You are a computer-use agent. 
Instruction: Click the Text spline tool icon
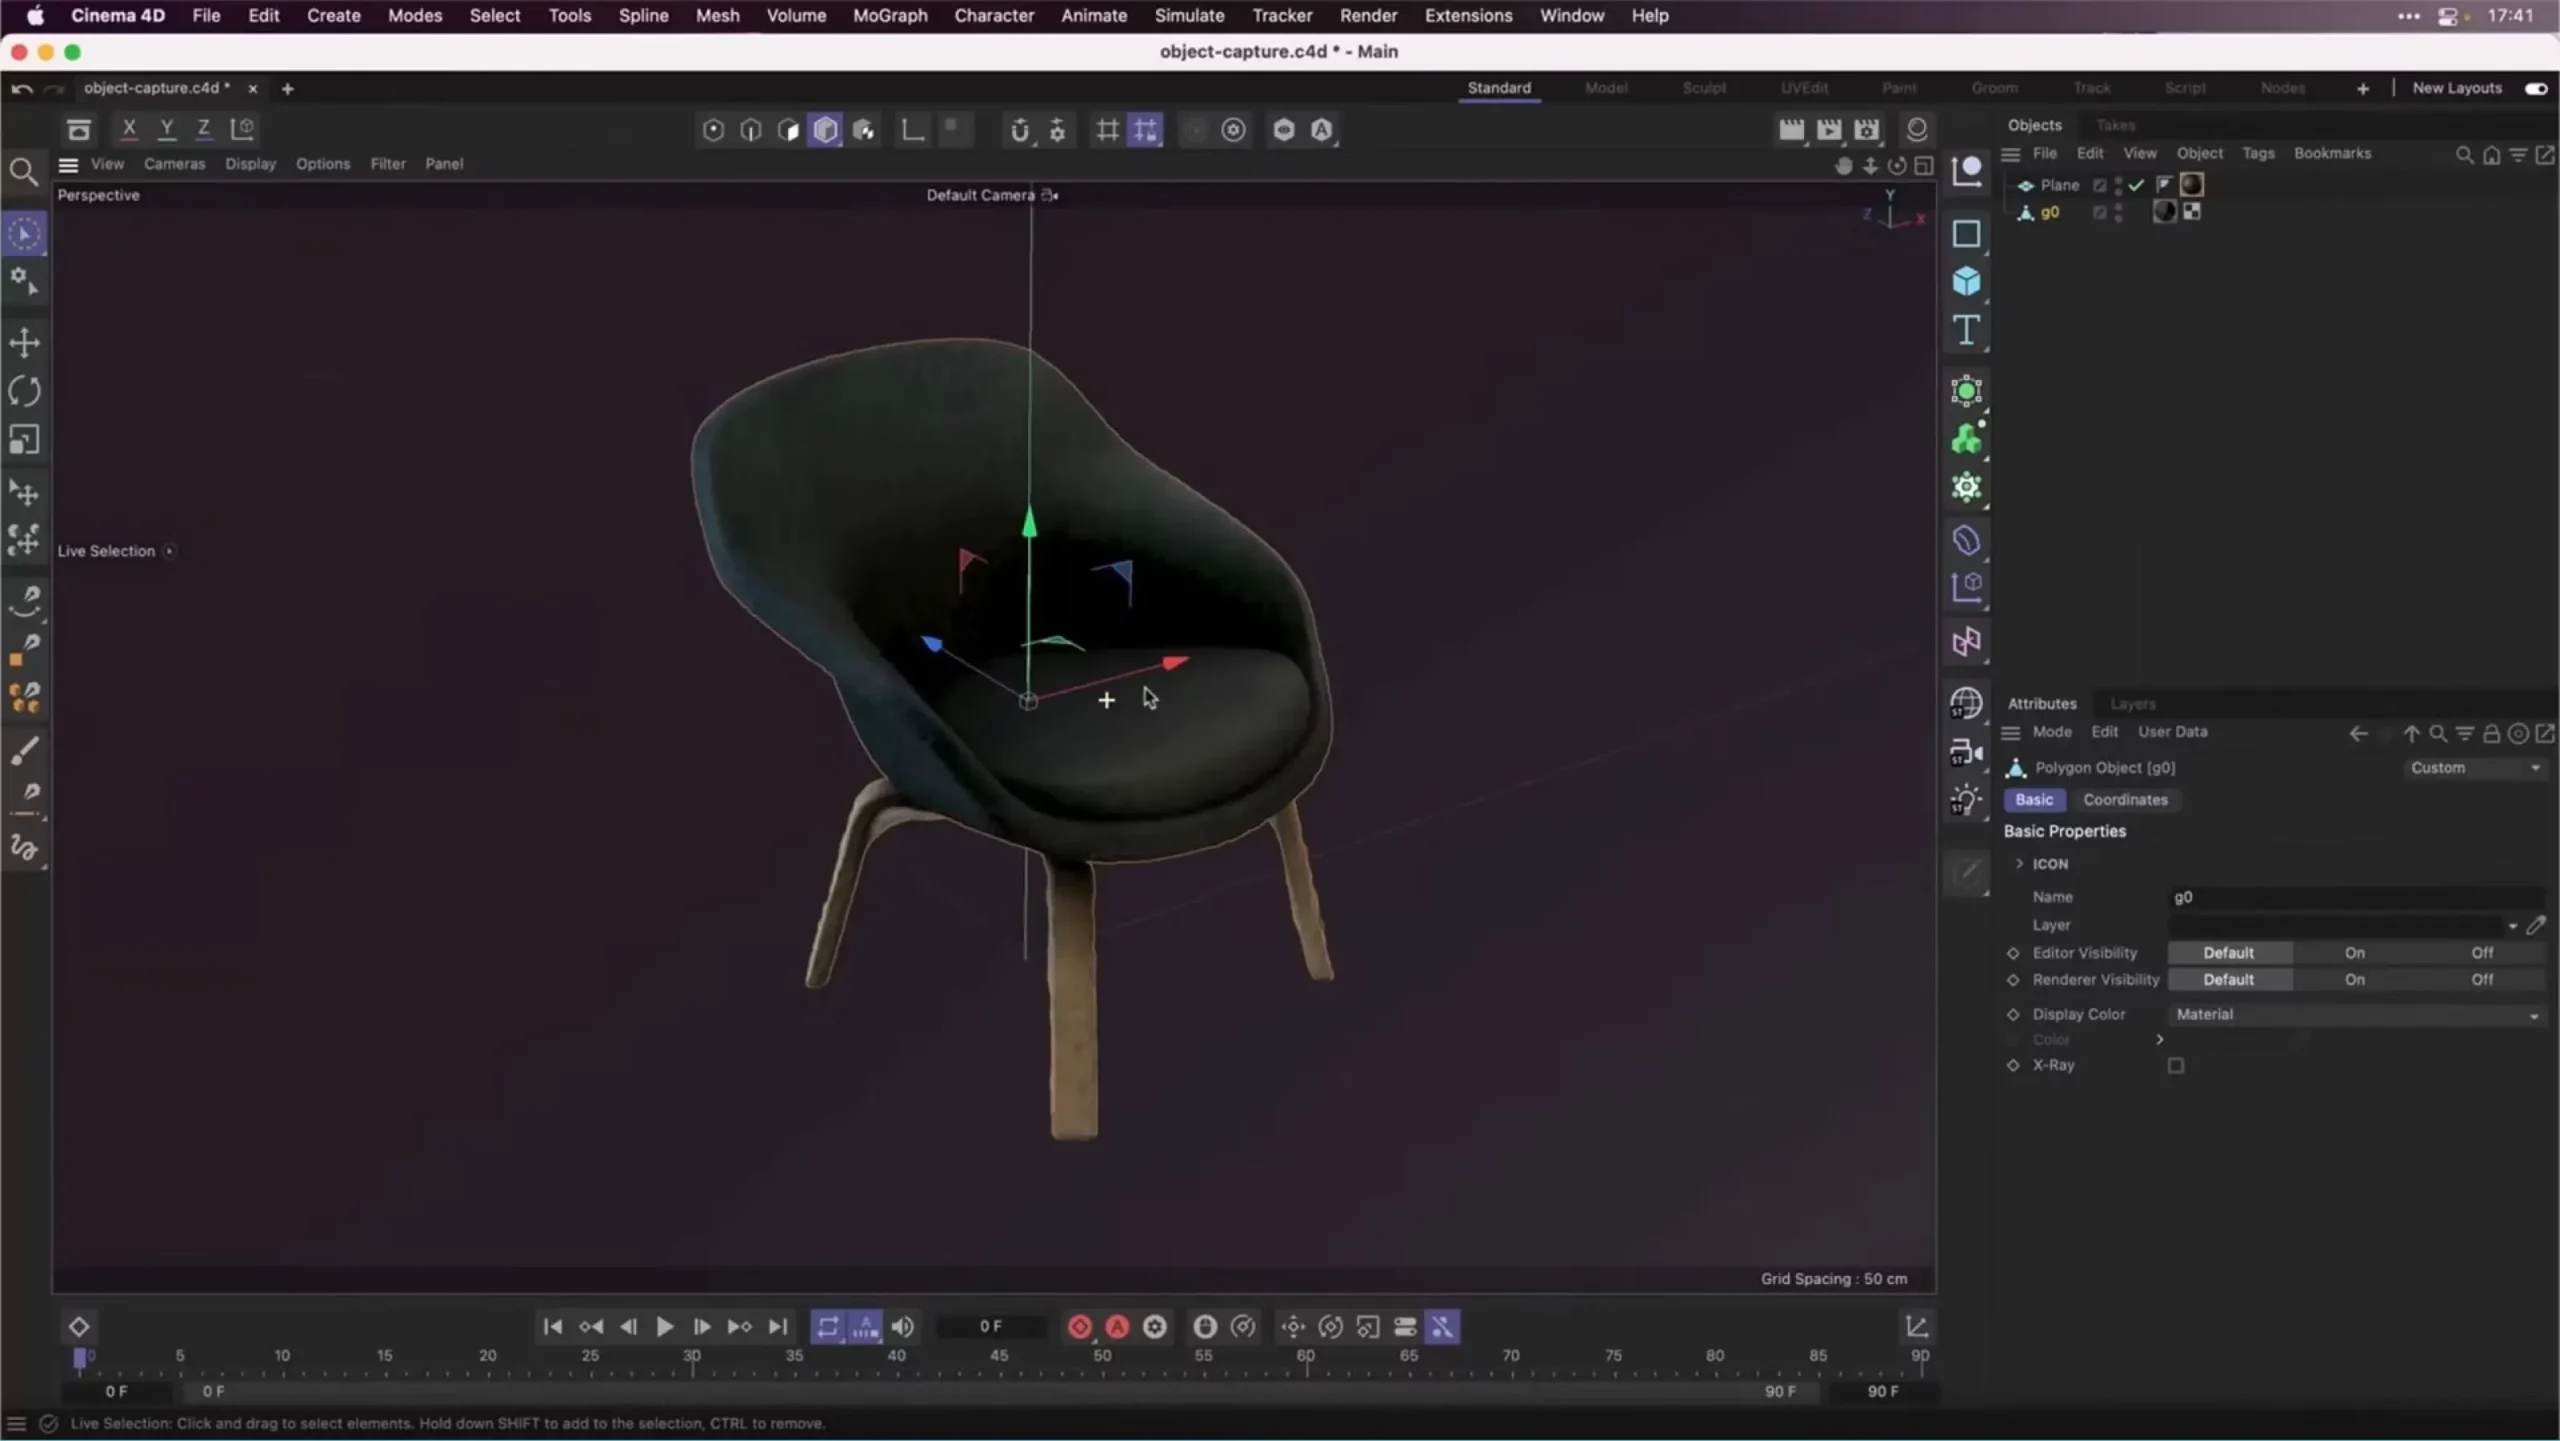tap(1966, 330)
